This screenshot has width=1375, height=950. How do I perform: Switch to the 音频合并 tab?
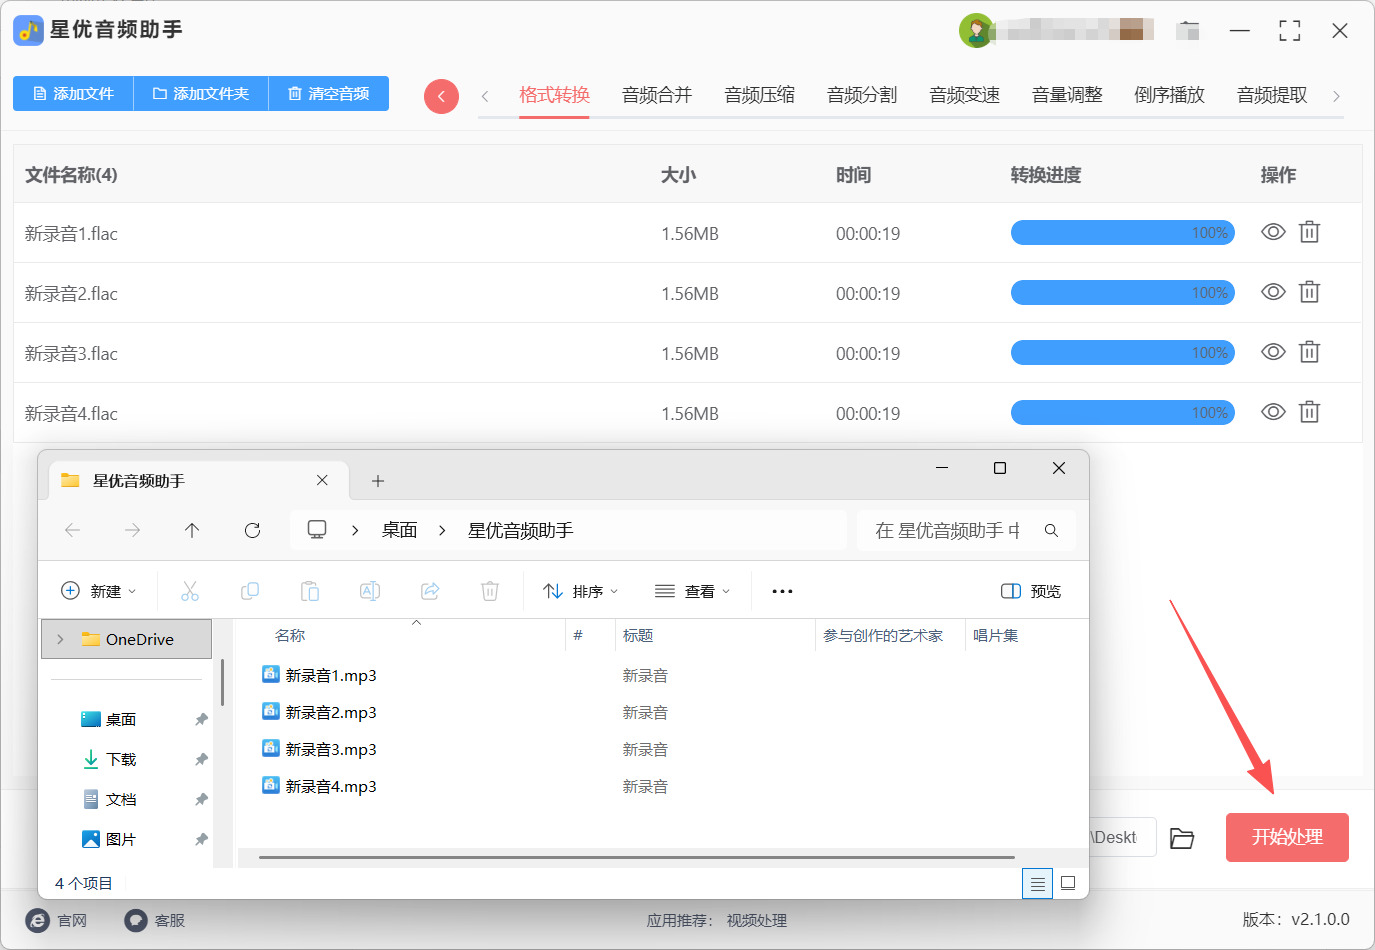click(x=657, y=95)
